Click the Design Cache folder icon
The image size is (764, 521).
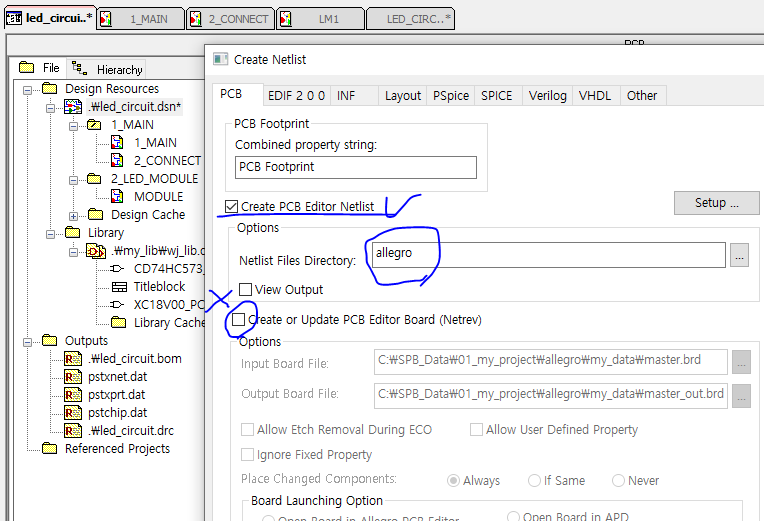96,214
